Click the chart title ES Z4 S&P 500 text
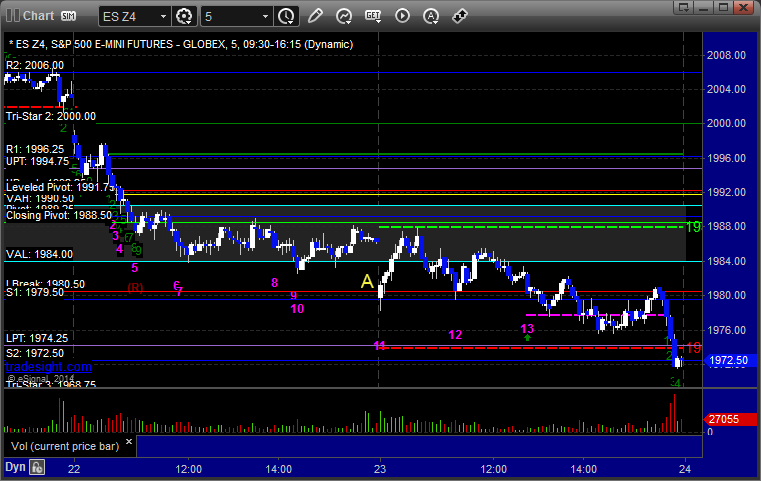The image size is (761, 481). [181, 44]
